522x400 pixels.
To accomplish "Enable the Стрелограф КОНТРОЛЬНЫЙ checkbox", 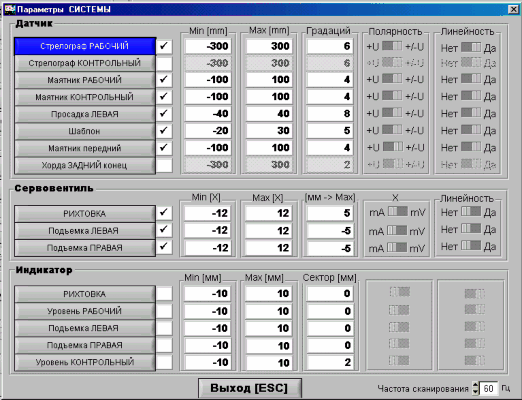I will click(164, 63).
